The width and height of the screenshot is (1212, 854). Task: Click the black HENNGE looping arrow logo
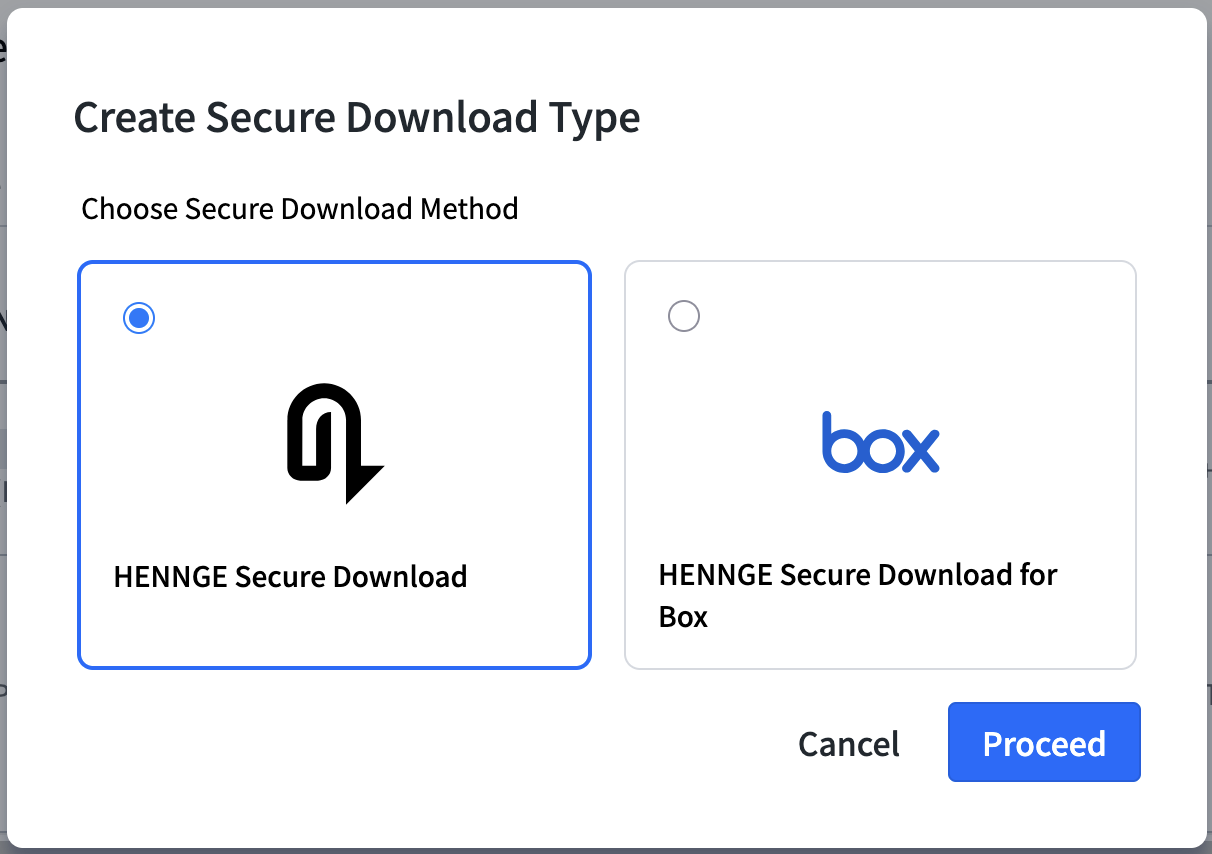pyautogui.click(x=335, y=444)
